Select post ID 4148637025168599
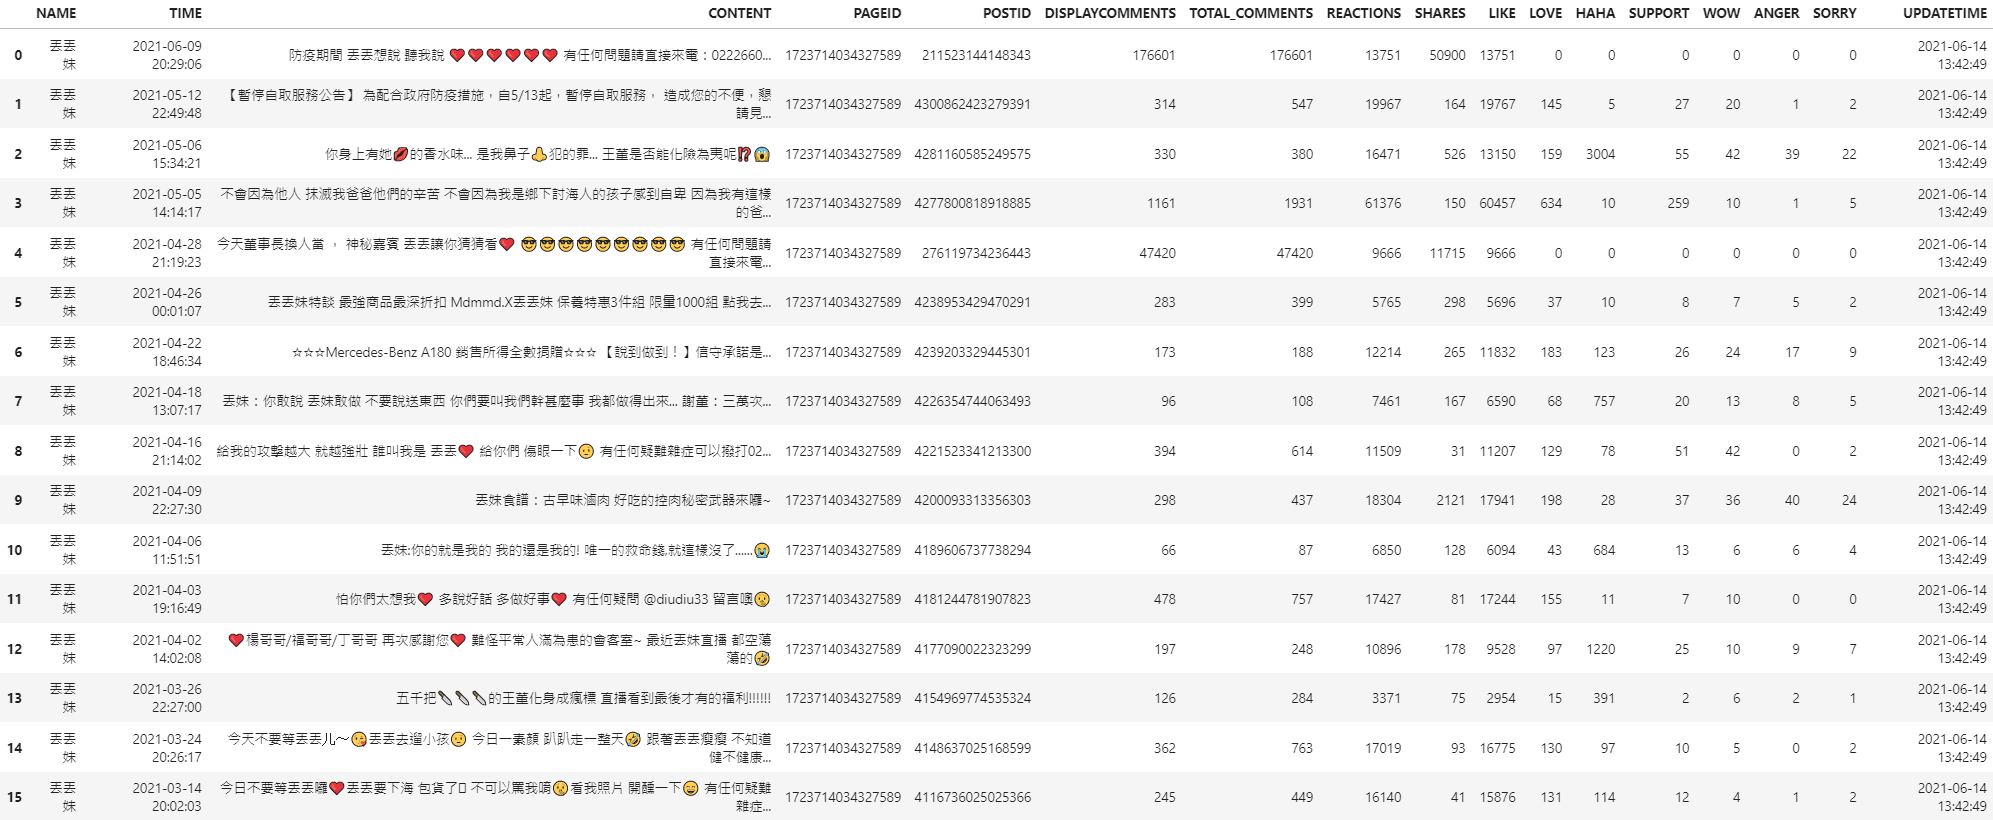The height and width of the screenshot is (820, 1993). [972, 748]
